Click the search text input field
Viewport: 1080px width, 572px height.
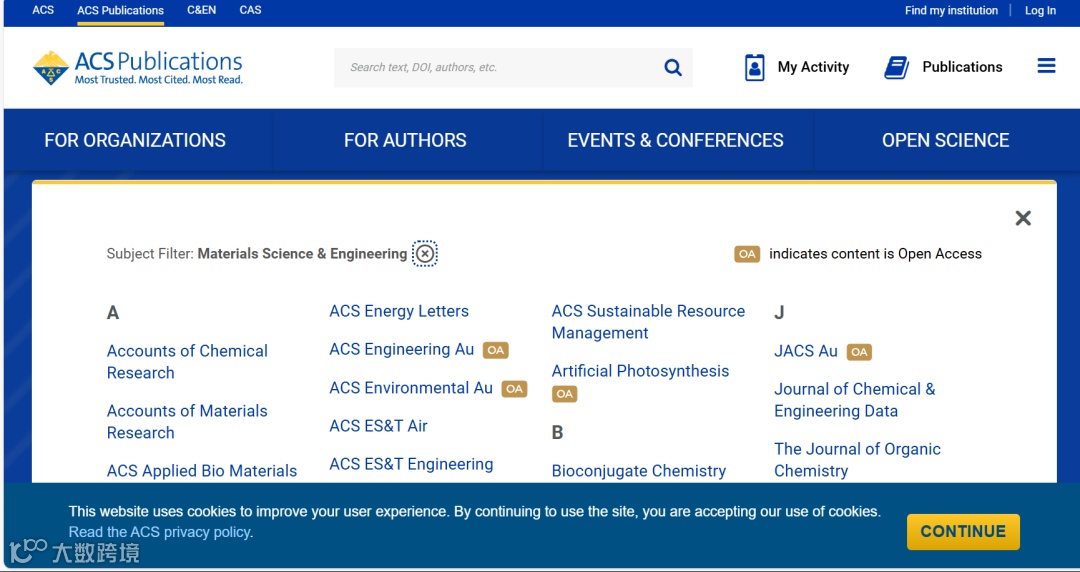coord(500,67)
